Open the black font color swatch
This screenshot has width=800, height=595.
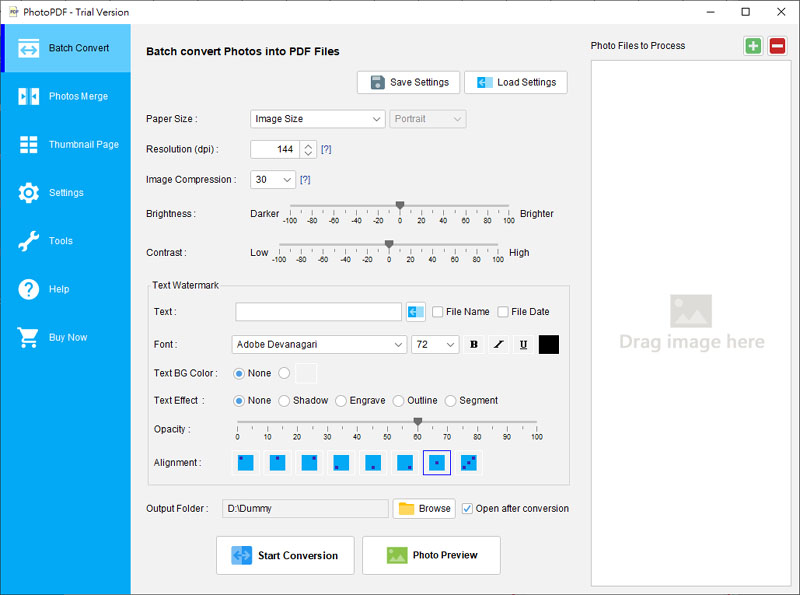(548, 344)
